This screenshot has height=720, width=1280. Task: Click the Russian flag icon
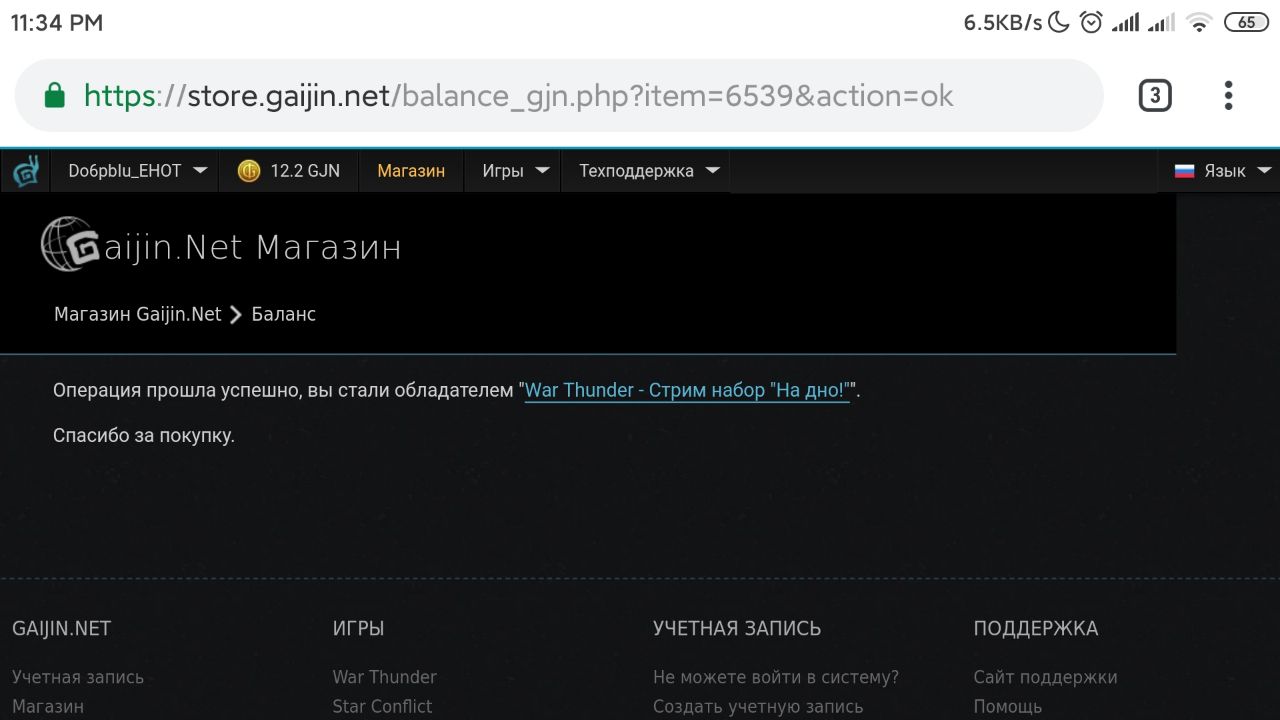click(1185, 171)
